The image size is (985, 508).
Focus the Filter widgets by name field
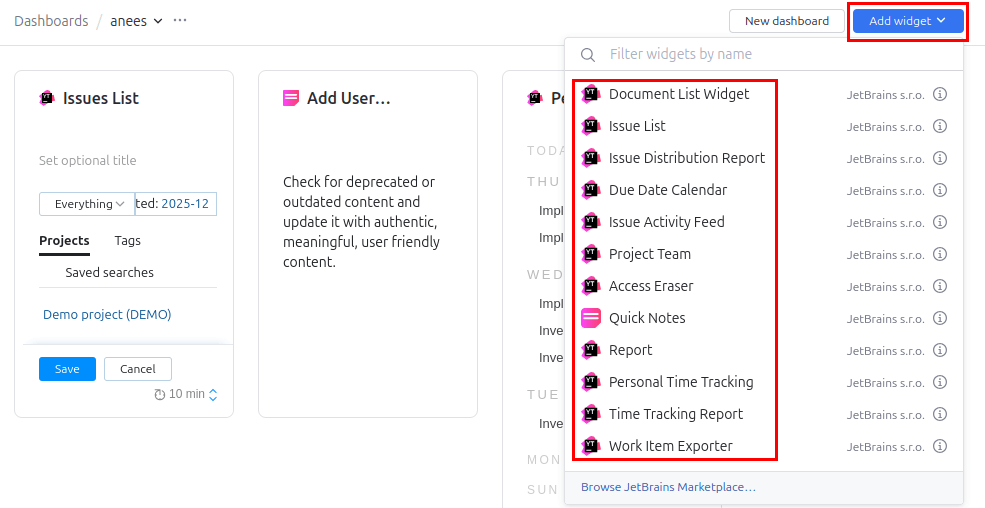point(770,54)
